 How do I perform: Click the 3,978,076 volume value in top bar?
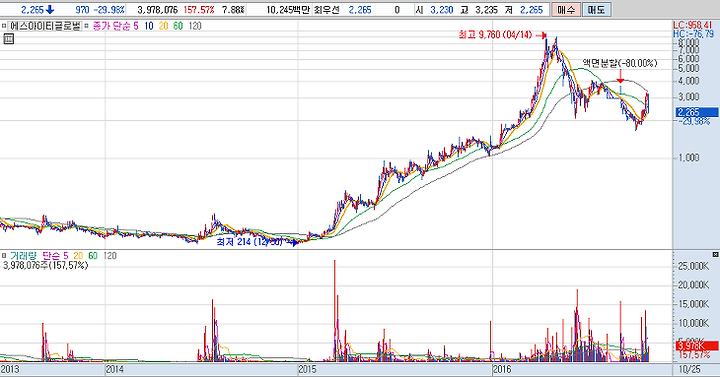point(158,10)
